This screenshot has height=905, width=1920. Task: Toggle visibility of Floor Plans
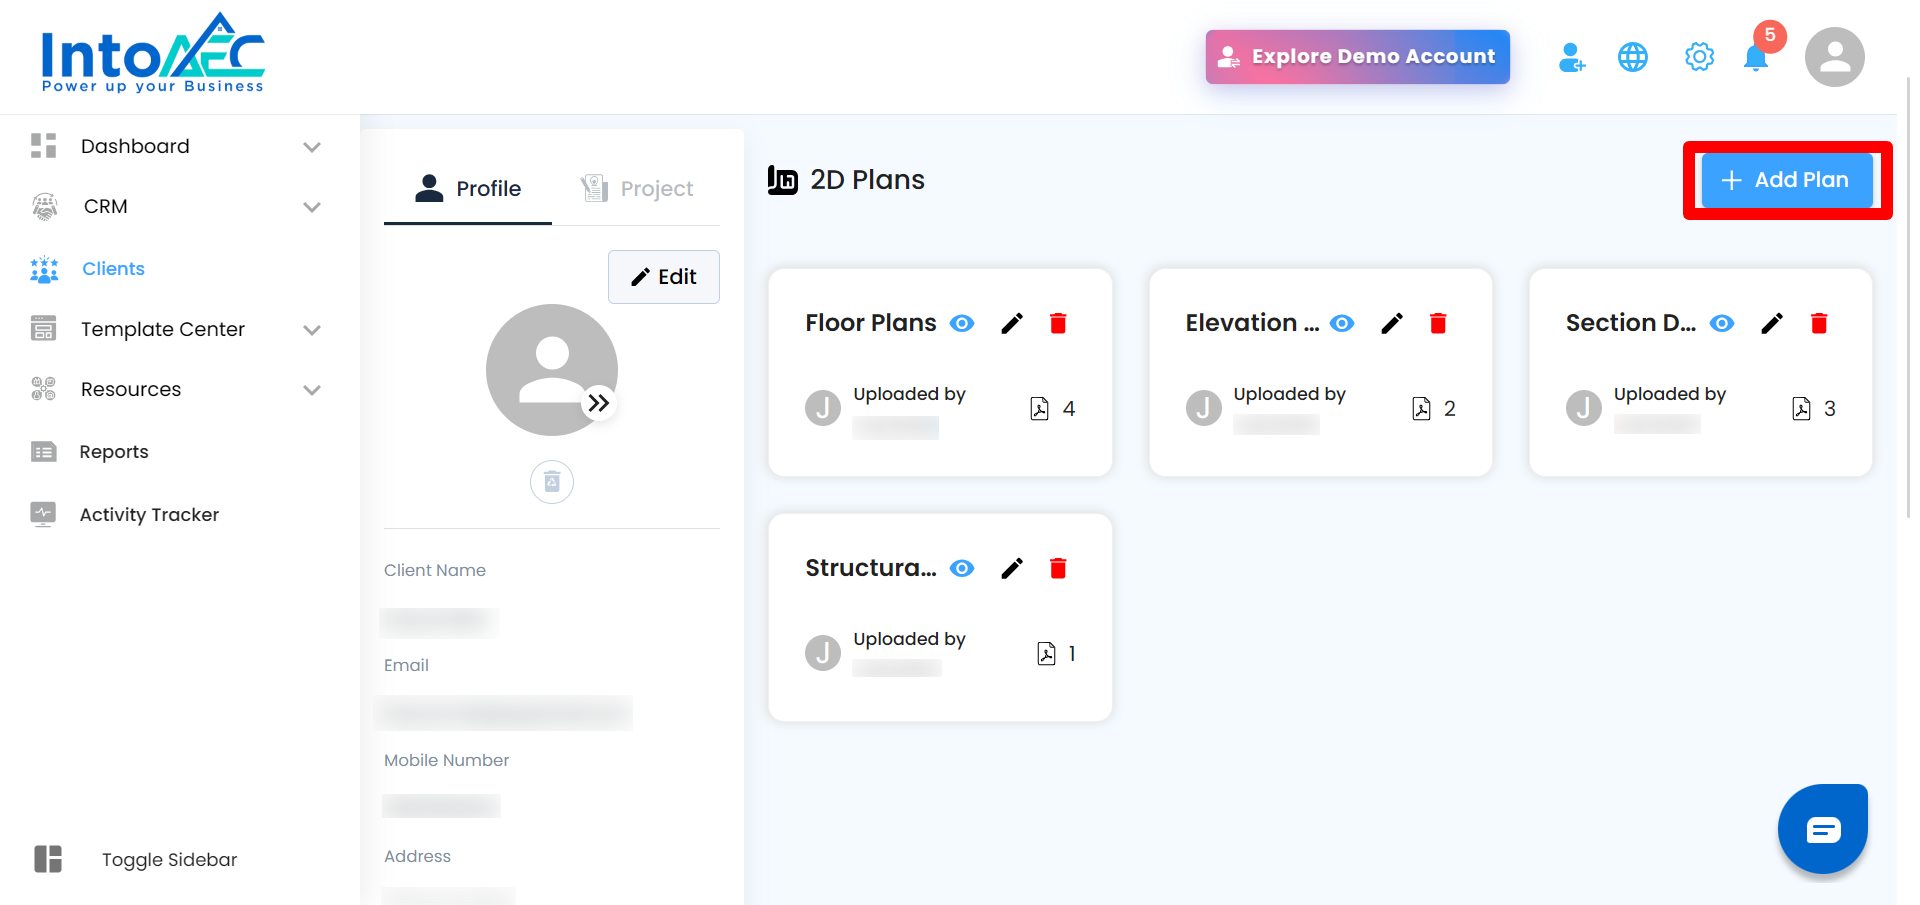[x=962, y=323]
